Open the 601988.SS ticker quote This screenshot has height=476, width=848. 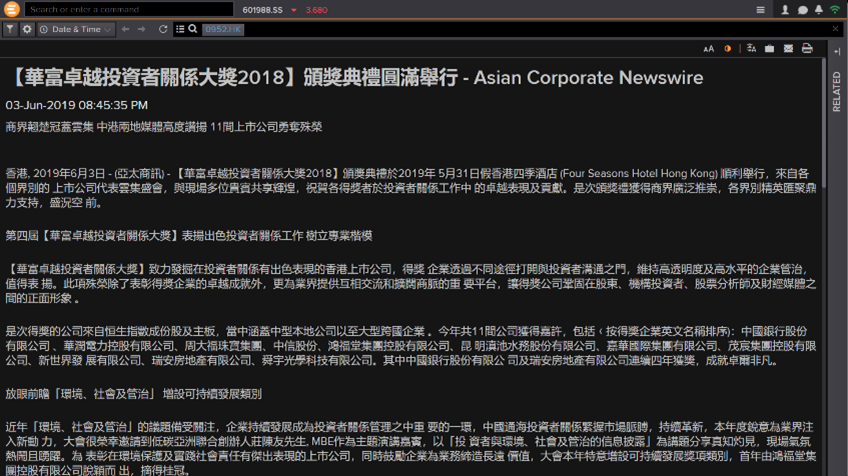coord(262,10)
